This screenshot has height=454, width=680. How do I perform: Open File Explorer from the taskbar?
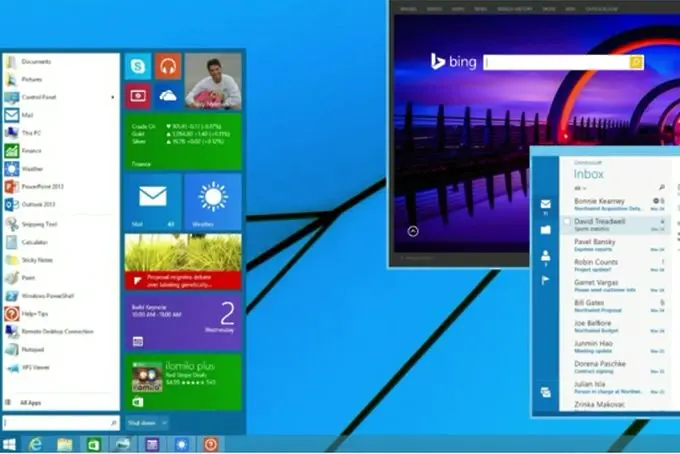point(65,444)
